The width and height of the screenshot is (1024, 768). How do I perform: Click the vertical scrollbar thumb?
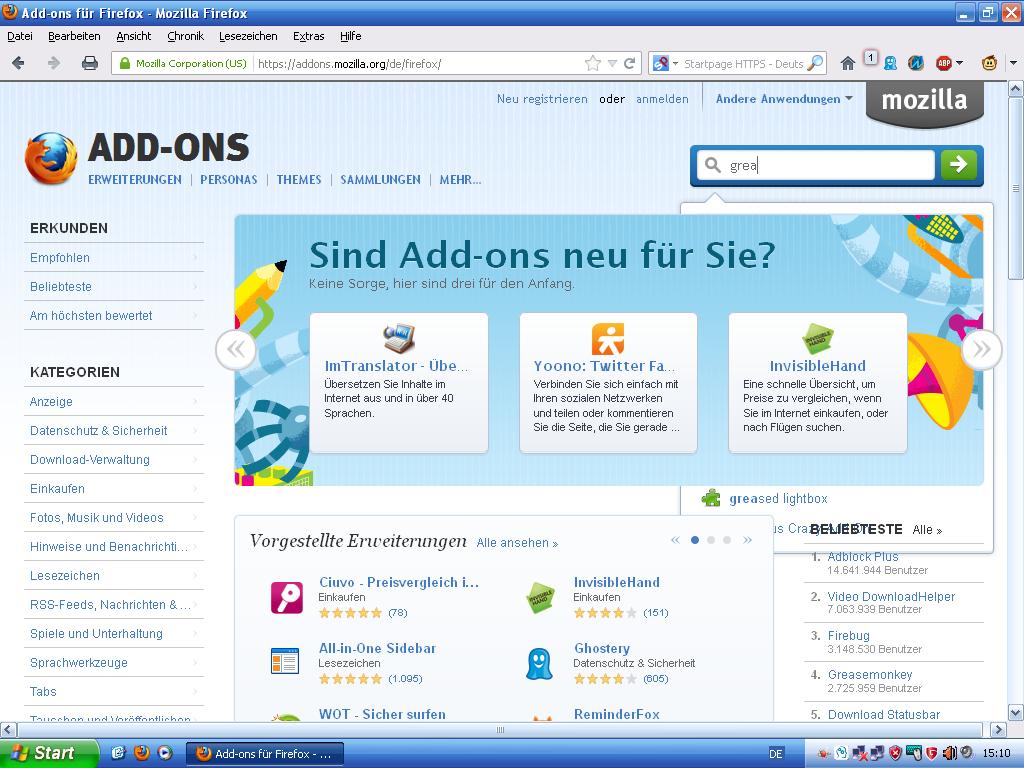pyautogui.click(x=1016, y=189)
